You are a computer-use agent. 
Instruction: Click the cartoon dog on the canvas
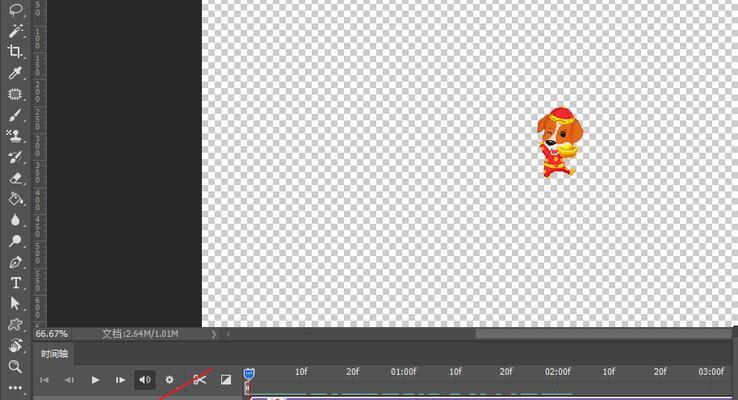(x=560, y=143)
